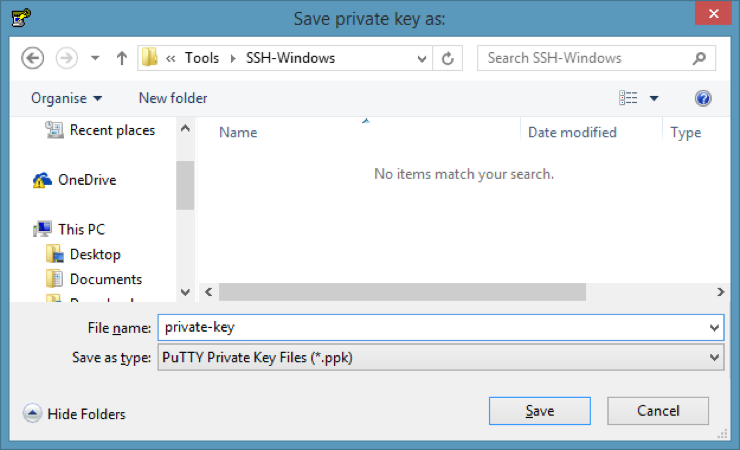Open the view options dropdown arrow
Screen dimensions: 740x450
pos(654,99)
